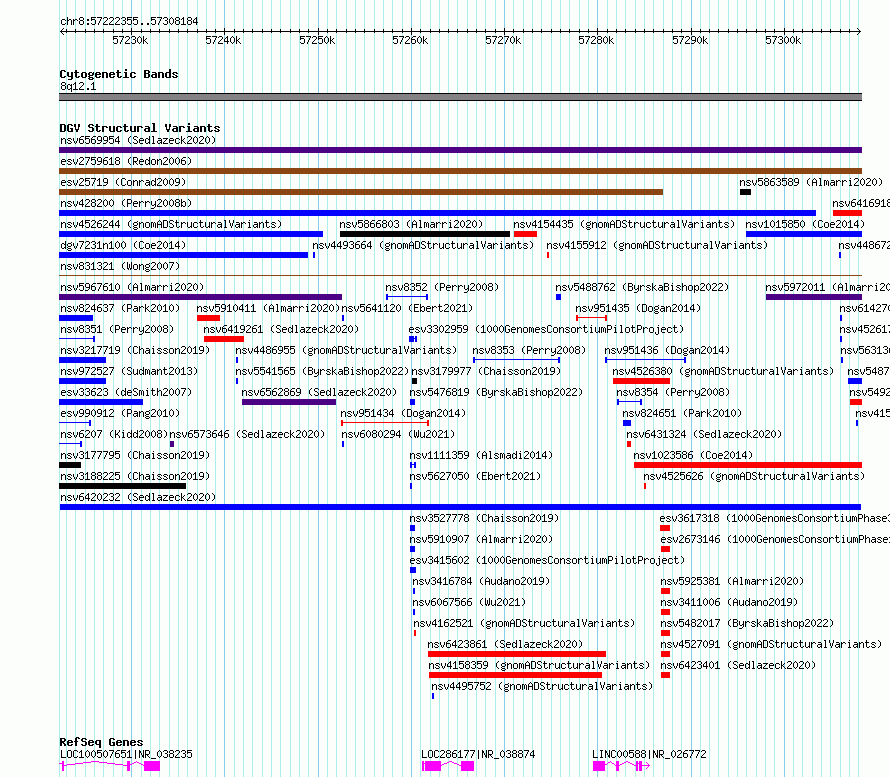This screenshot has width=890, height=777.
Task: Select the esv33623 (deSmith2007) label
Action: (x=126, y=392)
